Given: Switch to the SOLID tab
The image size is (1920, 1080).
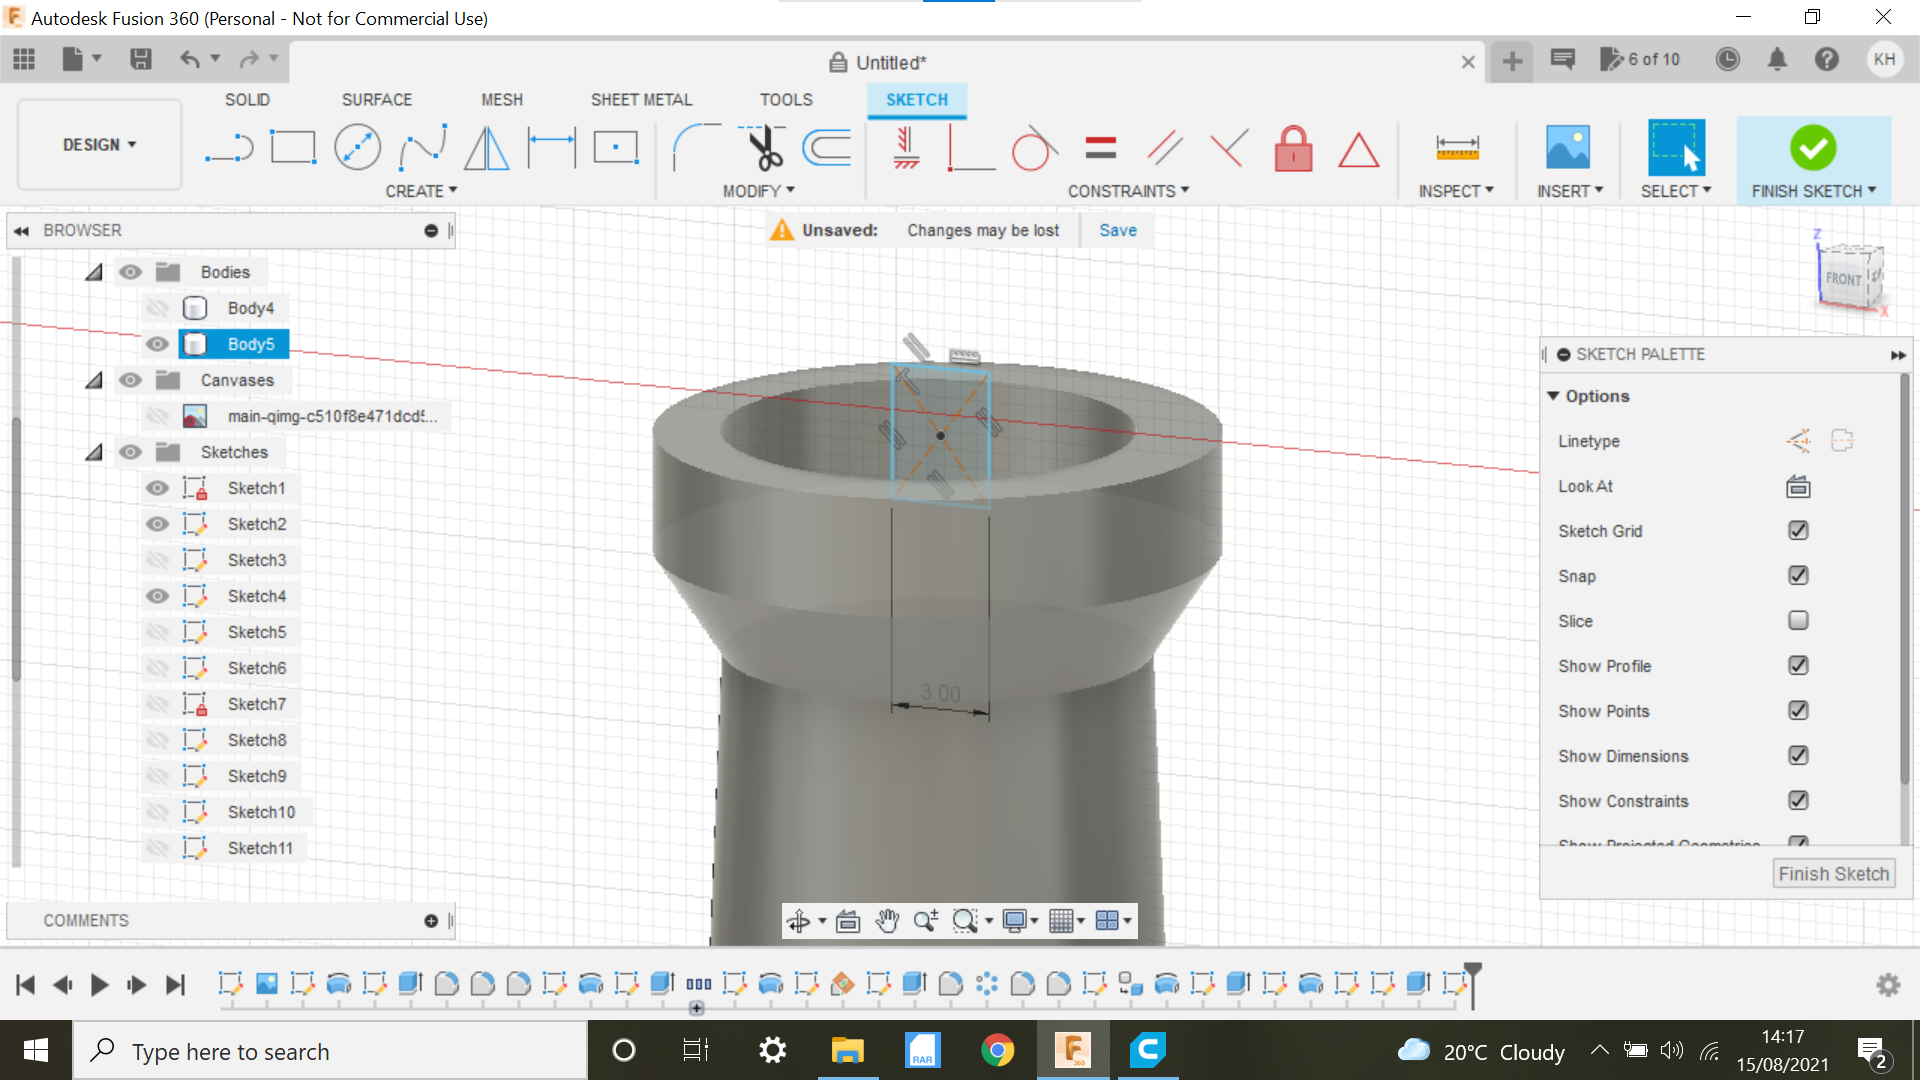Looking at the screenshot, I should point(247,100).
